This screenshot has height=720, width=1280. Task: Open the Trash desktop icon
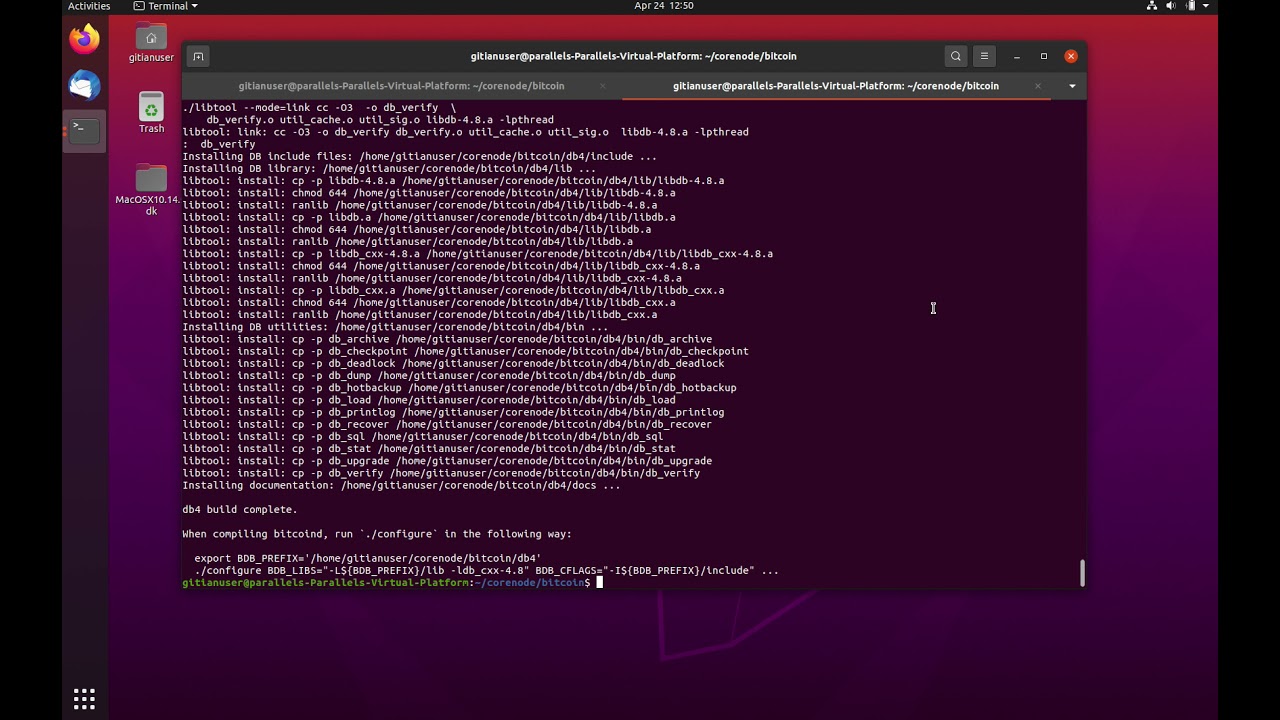pyautogui.click(x=151, y=113)
